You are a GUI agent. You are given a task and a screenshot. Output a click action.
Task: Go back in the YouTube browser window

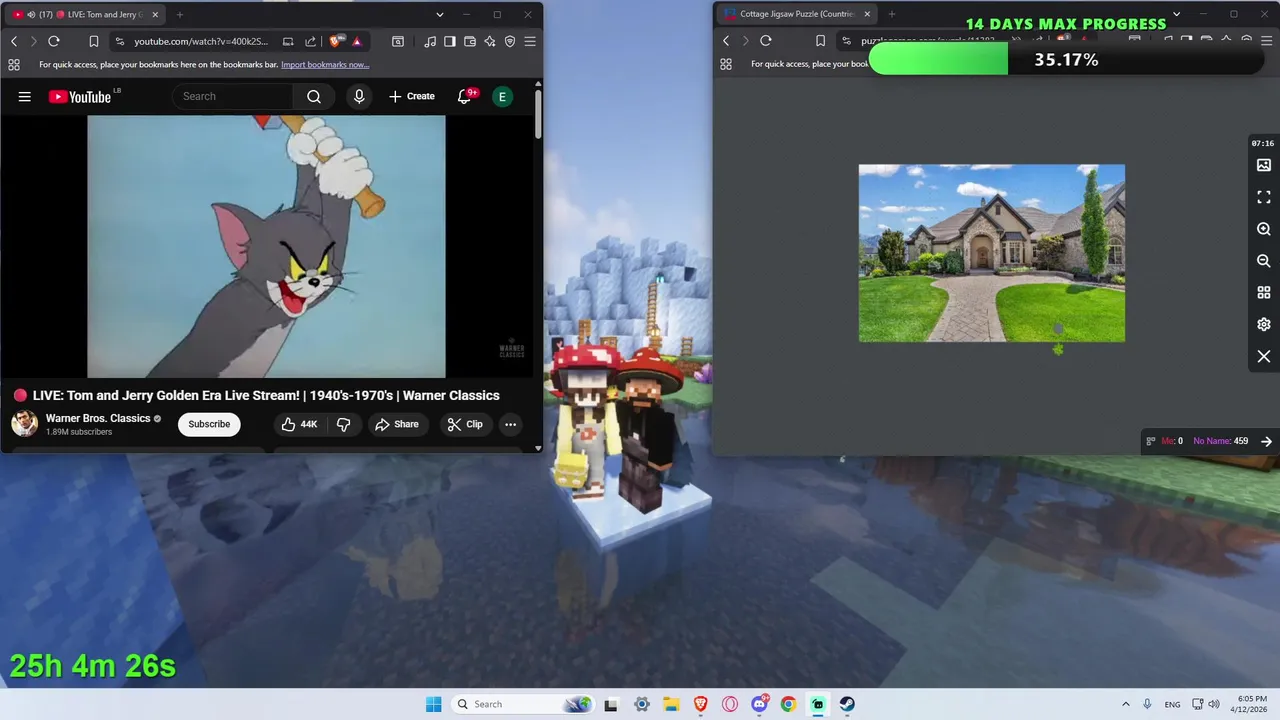14,41
